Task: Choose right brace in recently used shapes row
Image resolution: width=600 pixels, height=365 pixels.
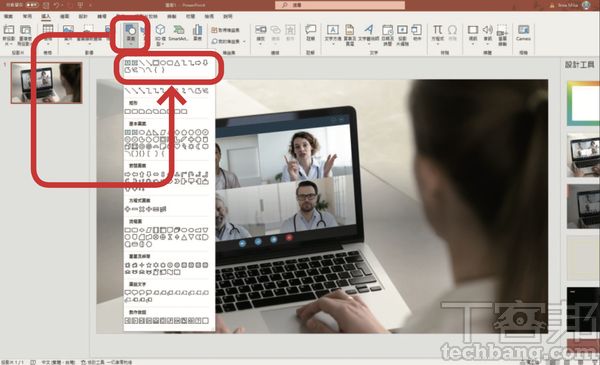Action: coord(163,70)
